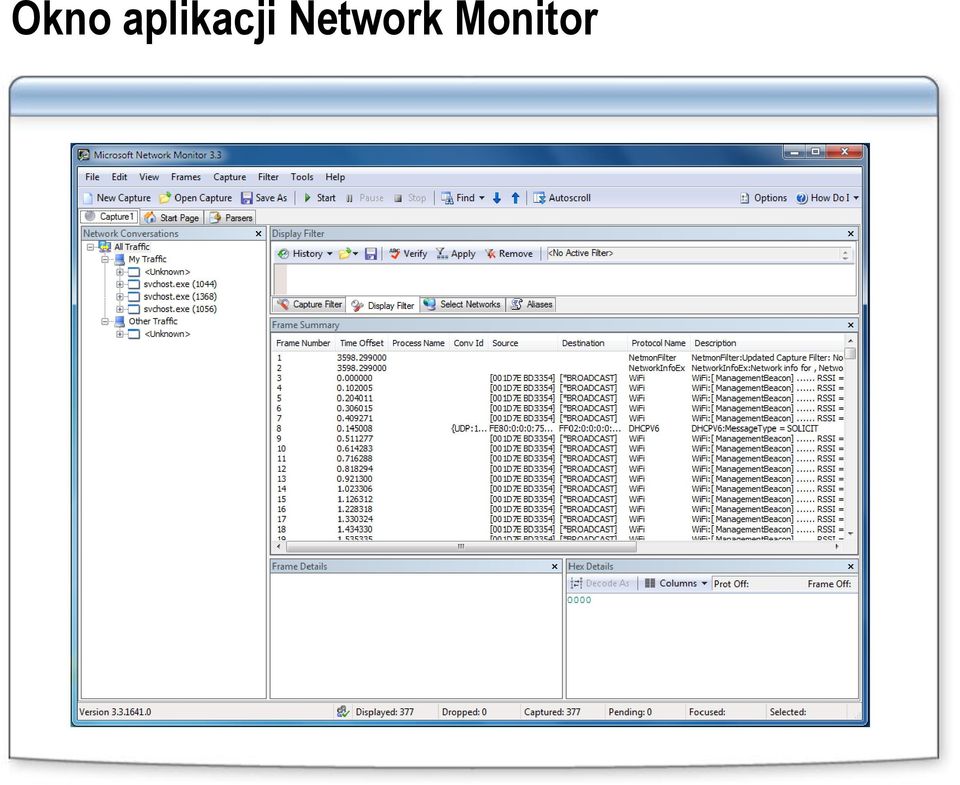Open the Columns dropdown in Hex Details
This screenshot has width=960, height=785.
(676, 584)
